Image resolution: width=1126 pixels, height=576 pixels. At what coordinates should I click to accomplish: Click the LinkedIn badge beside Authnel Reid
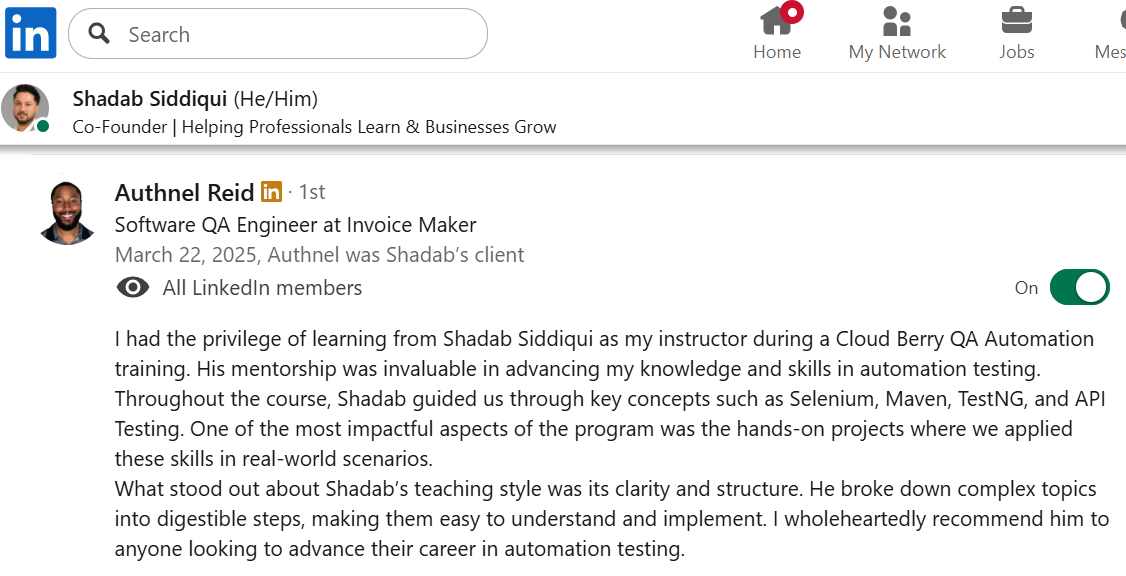coord(271,192)
